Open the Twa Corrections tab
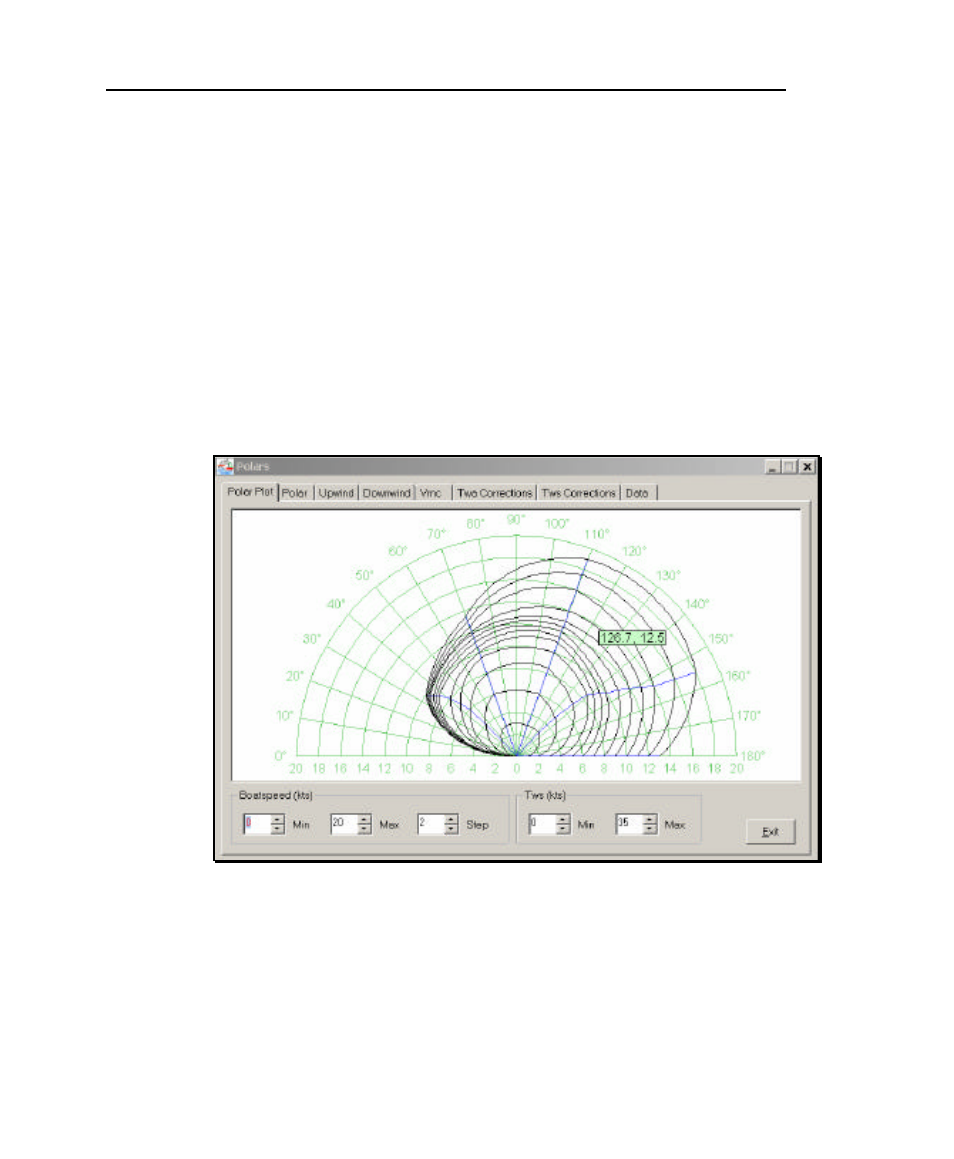 pyautogui.click(x=494, y=493)
